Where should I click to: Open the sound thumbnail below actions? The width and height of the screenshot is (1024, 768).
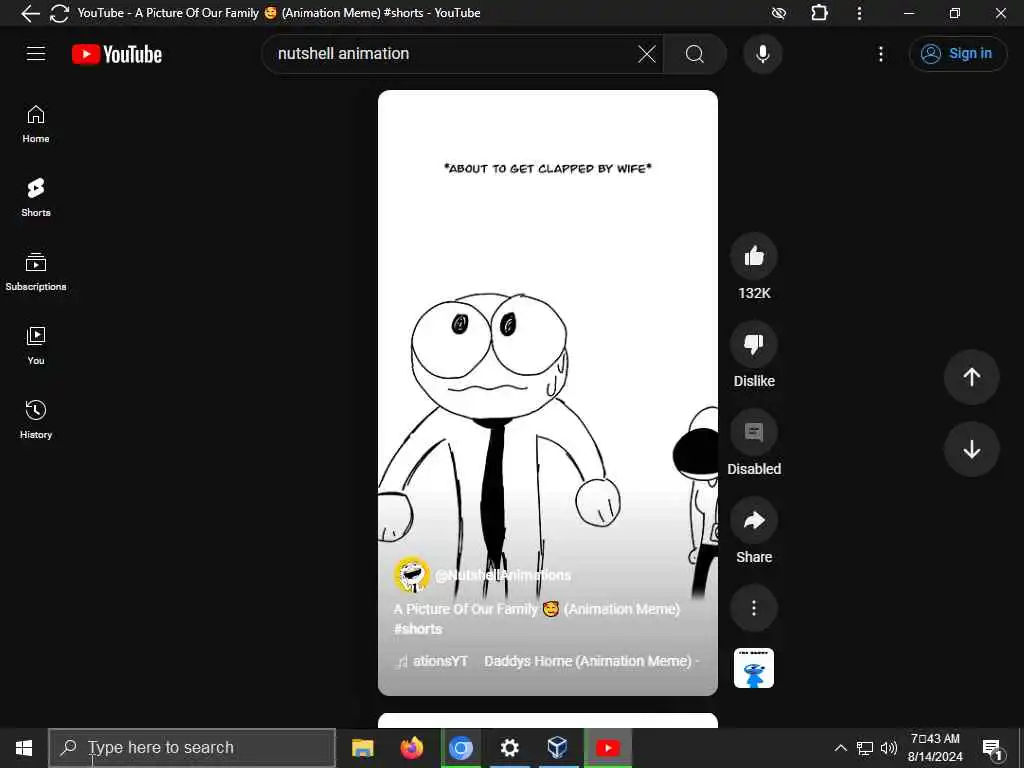754,668
